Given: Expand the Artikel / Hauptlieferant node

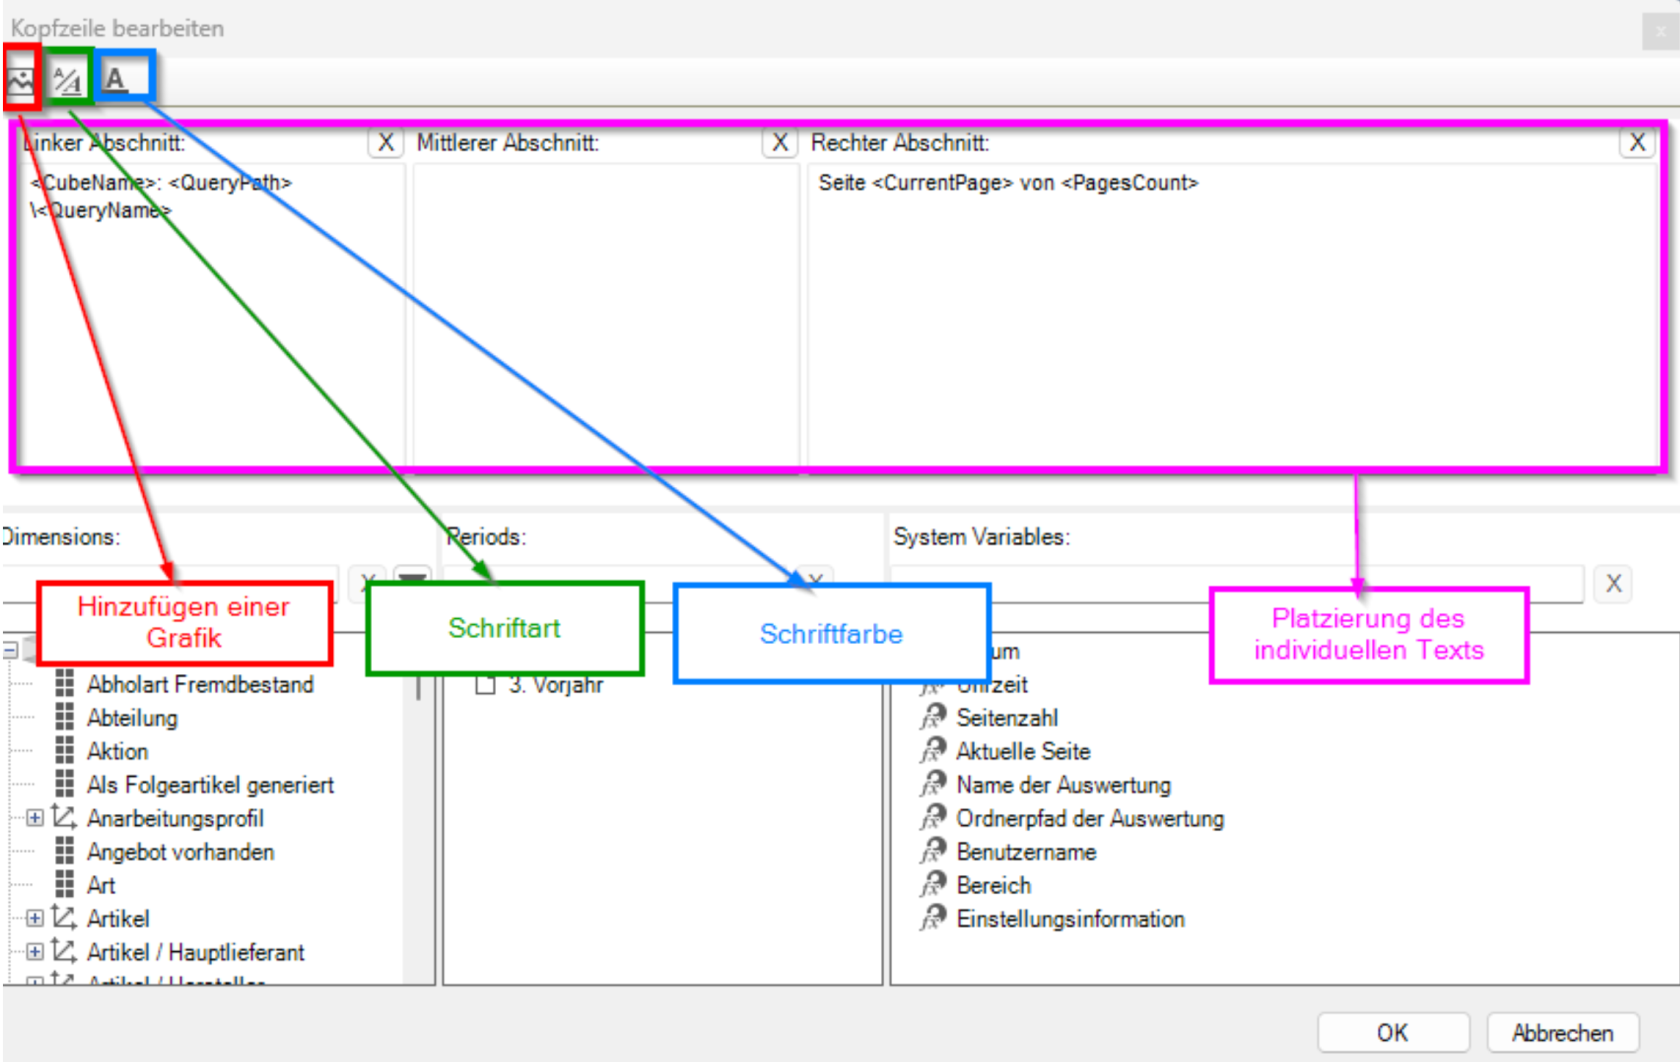Looking at the screenshot, I should click(x=35, y=951).
